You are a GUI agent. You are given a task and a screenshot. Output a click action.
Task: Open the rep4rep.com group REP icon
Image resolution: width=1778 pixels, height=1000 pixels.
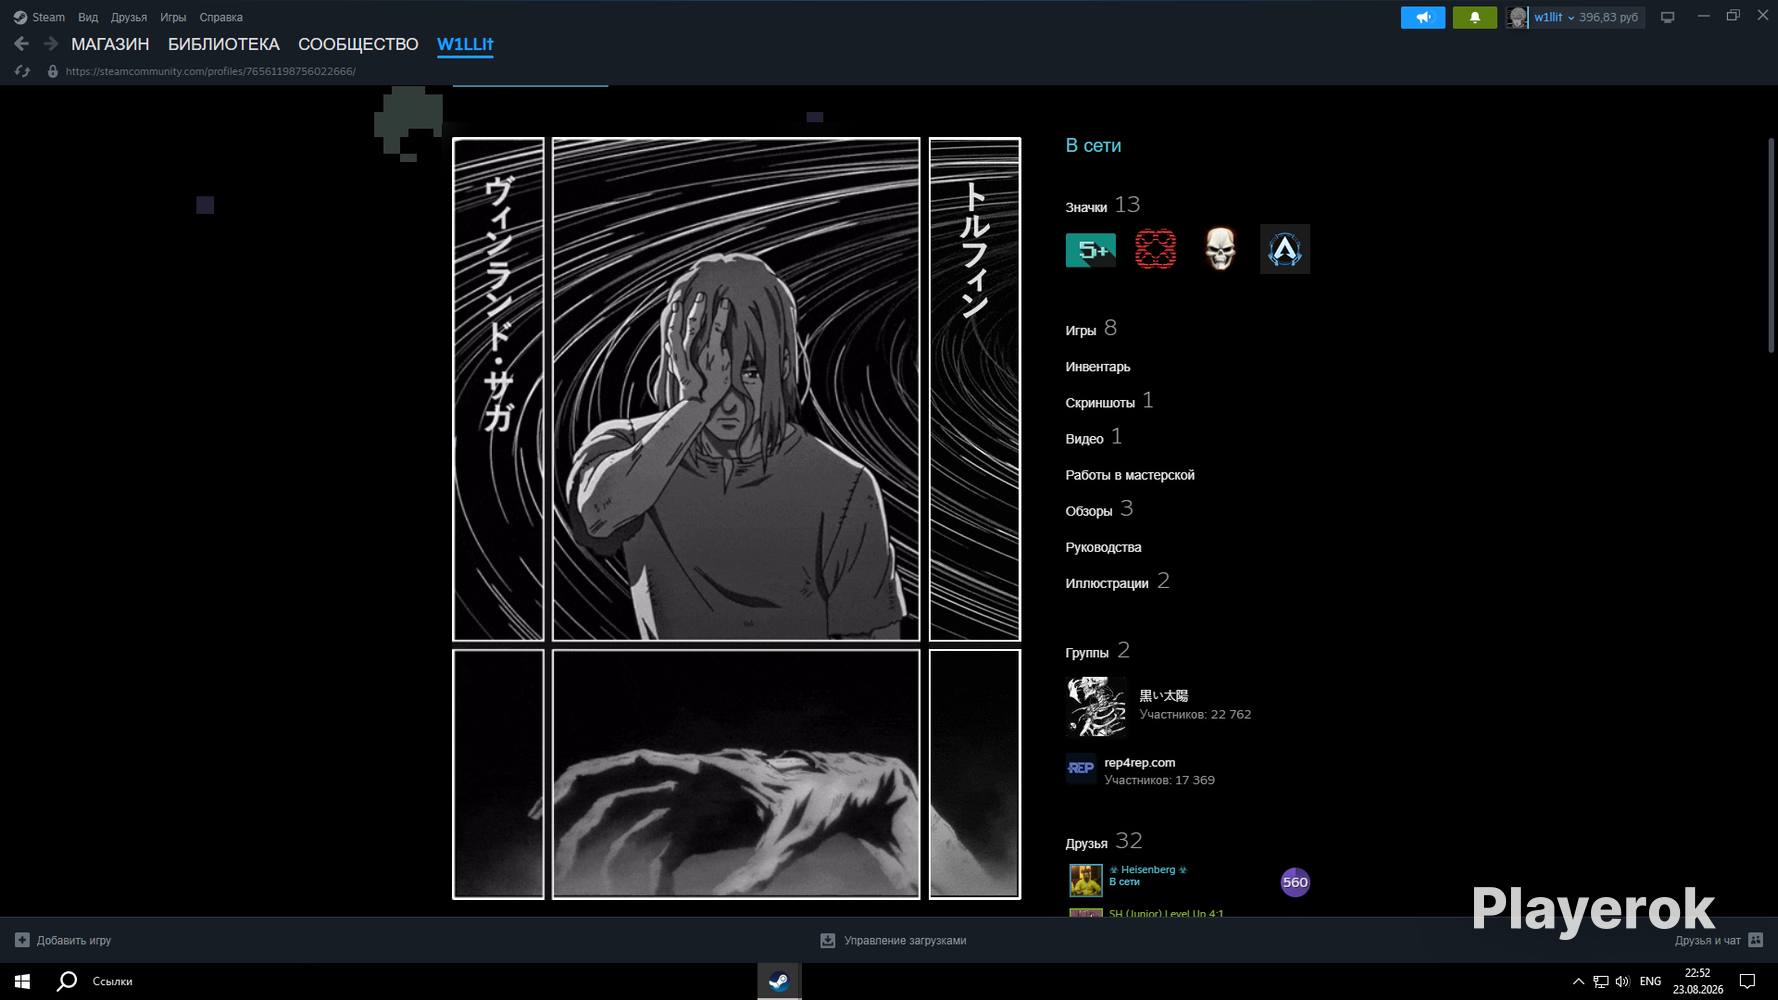(x=1081, y=768)
